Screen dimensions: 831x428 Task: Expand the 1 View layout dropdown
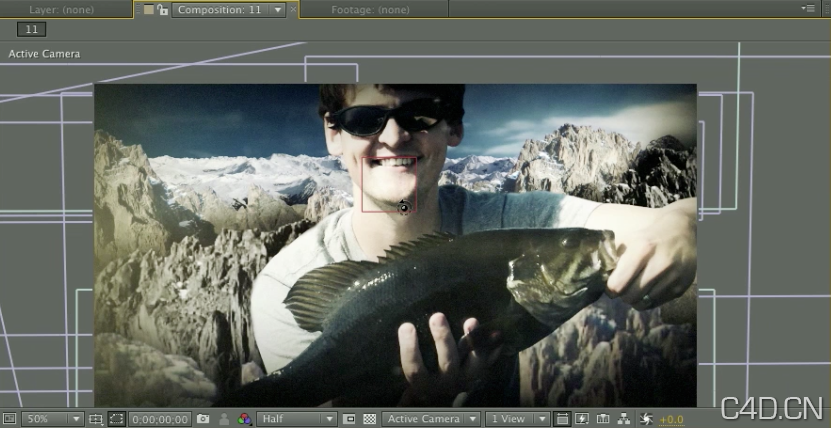pos(518,419)
